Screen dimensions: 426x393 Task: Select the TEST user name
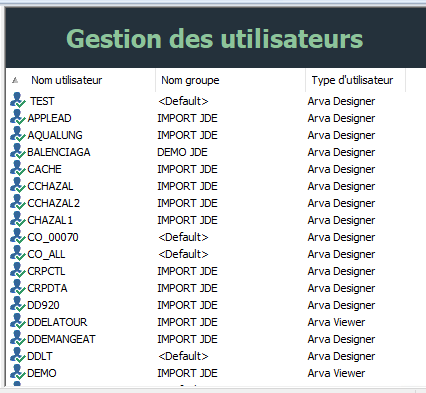[x=42, y=101]
